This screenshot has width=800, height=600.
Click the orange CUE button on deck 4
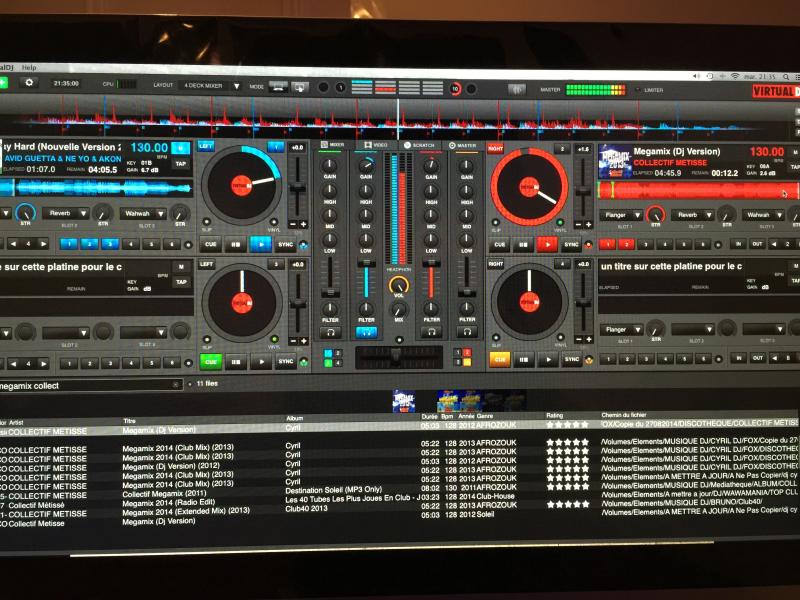[x=499, y=360]
